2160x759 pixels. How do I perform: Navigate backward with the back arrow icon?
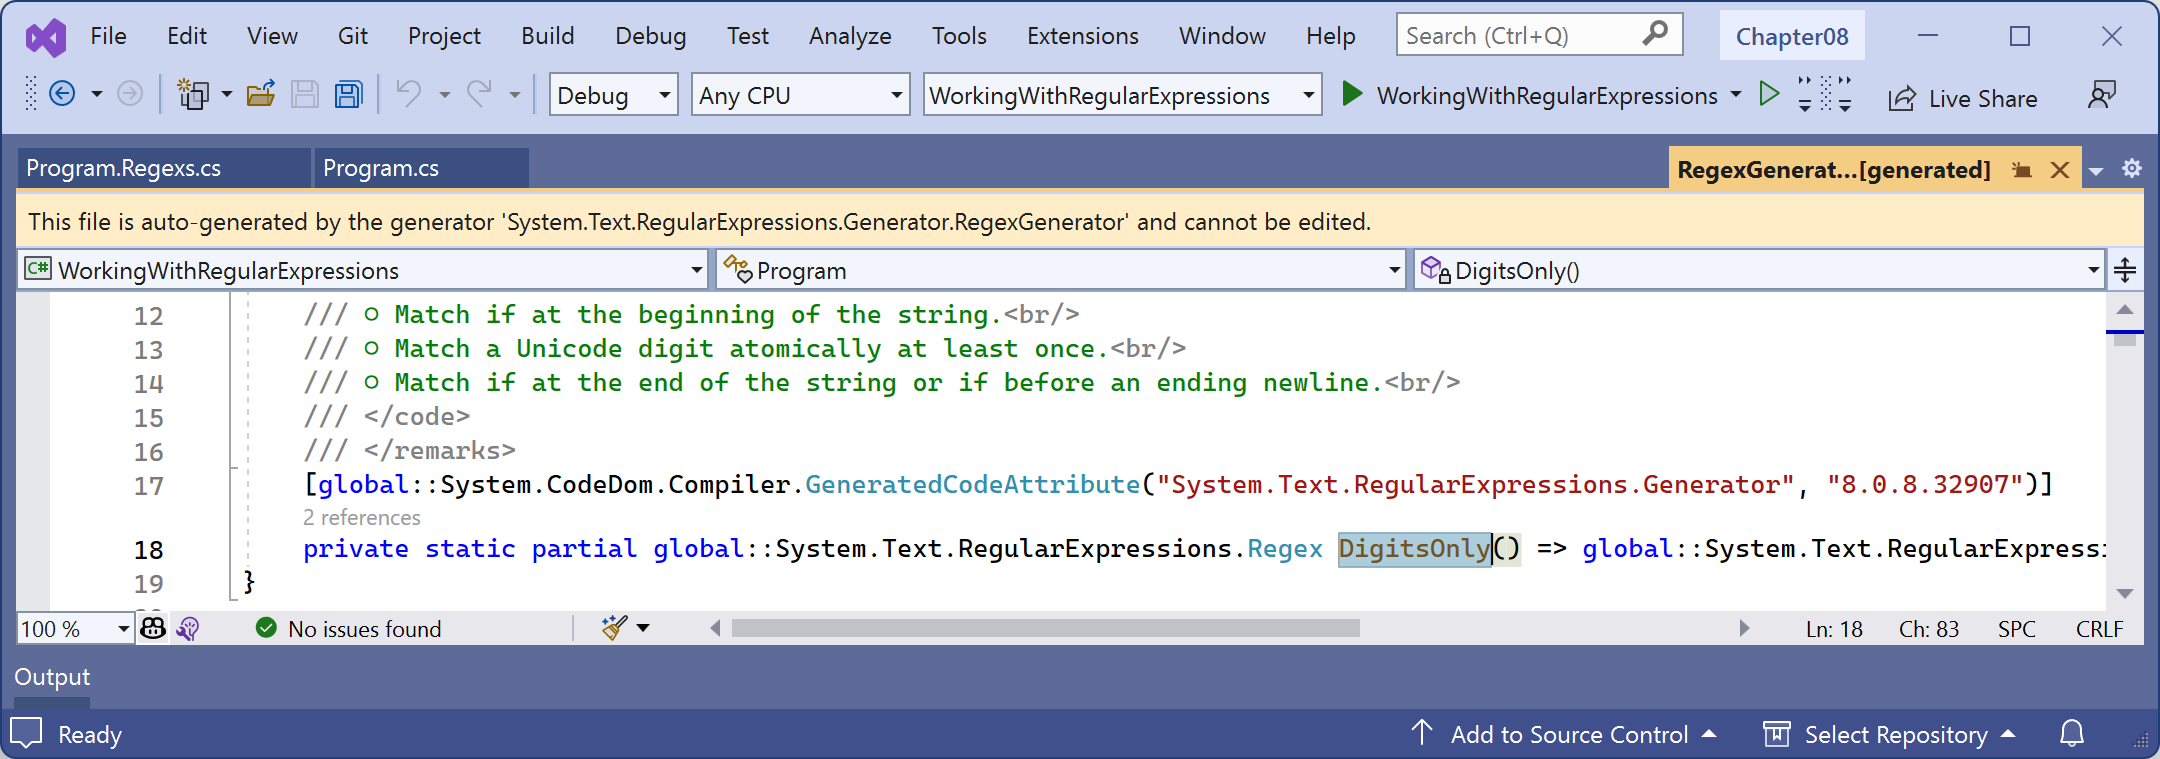tap(62, 94)
